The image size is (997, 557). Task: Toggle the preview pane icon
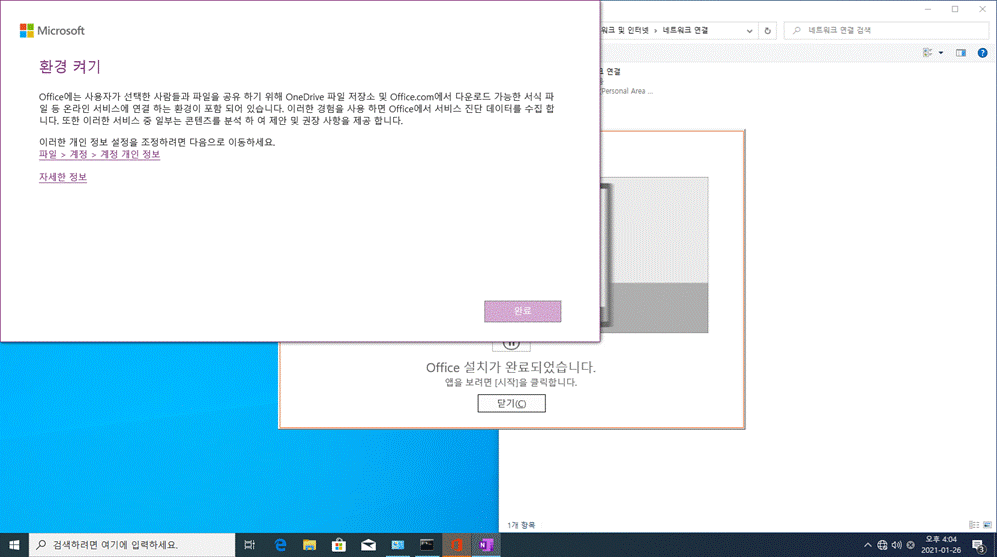click(961, 53)
